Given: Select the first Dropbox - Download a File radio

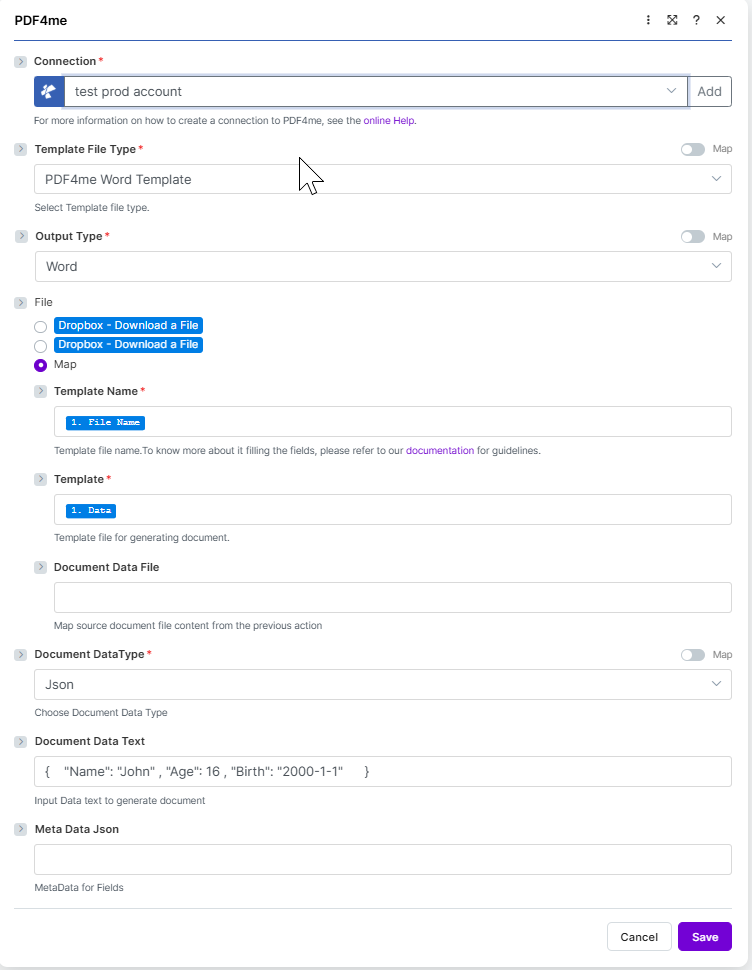Looking at the screenshot, I should (41, 327).
